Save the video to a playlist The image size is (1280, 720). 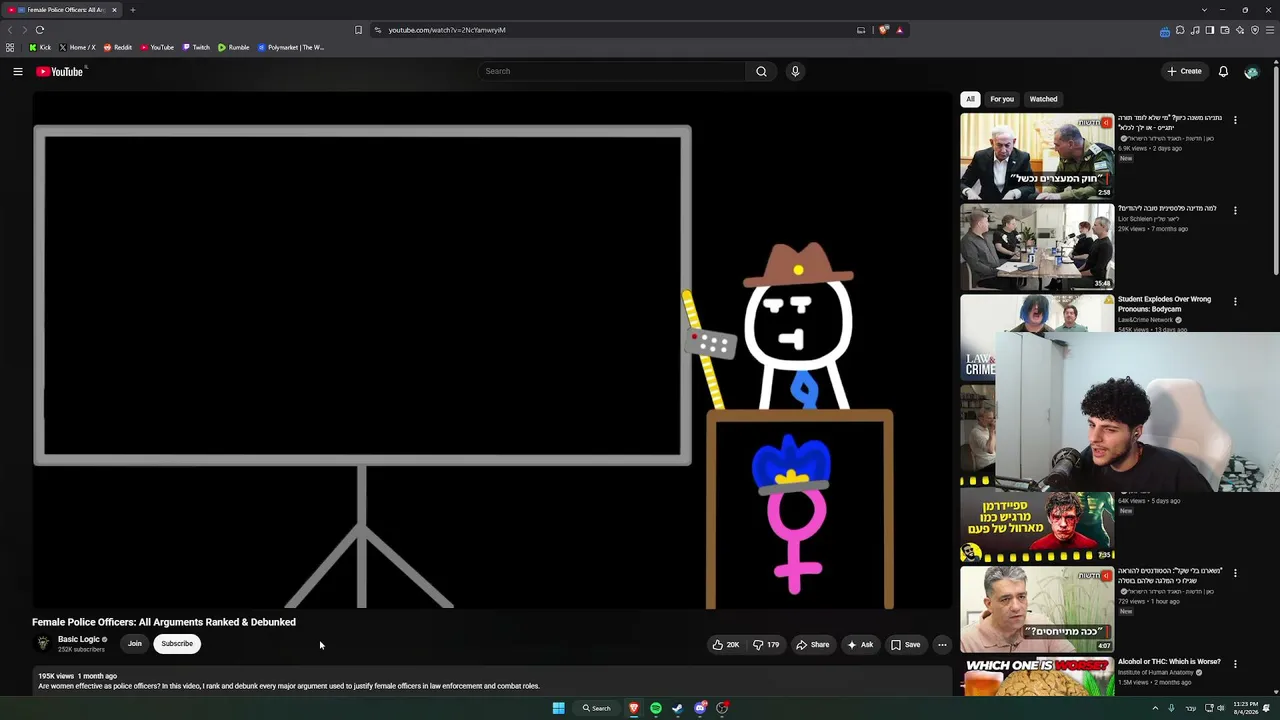tap(906, 645)
